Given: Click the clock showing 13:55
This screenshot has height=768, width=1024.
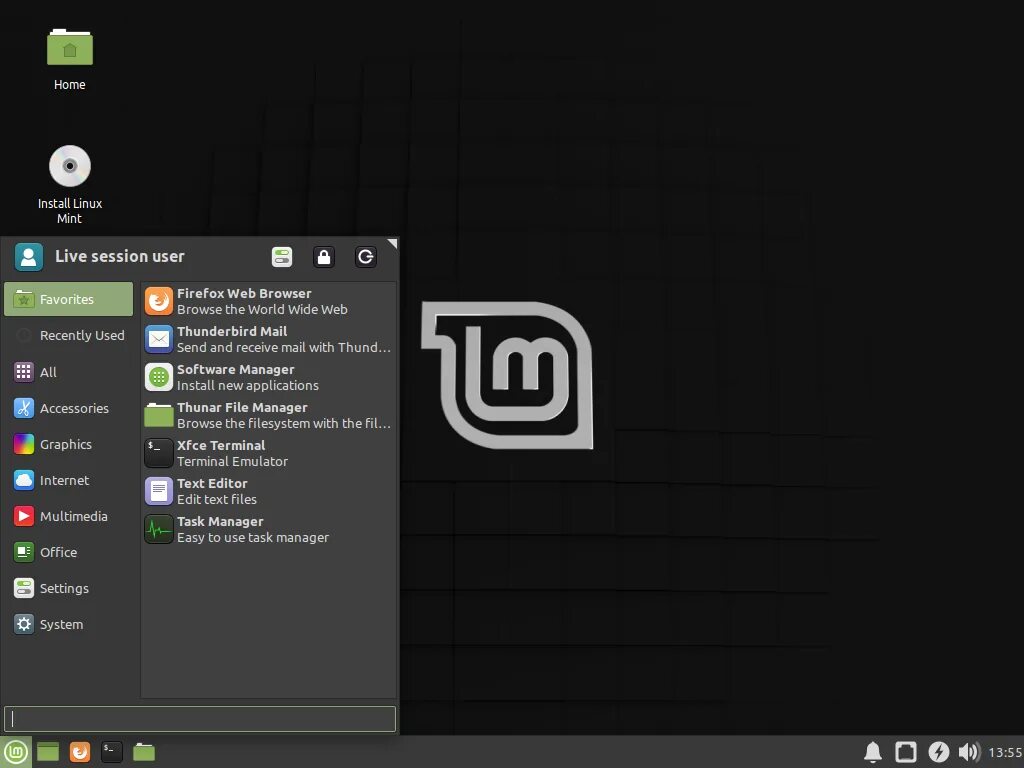Looking at the screenshot, I should click(1005, 752).
